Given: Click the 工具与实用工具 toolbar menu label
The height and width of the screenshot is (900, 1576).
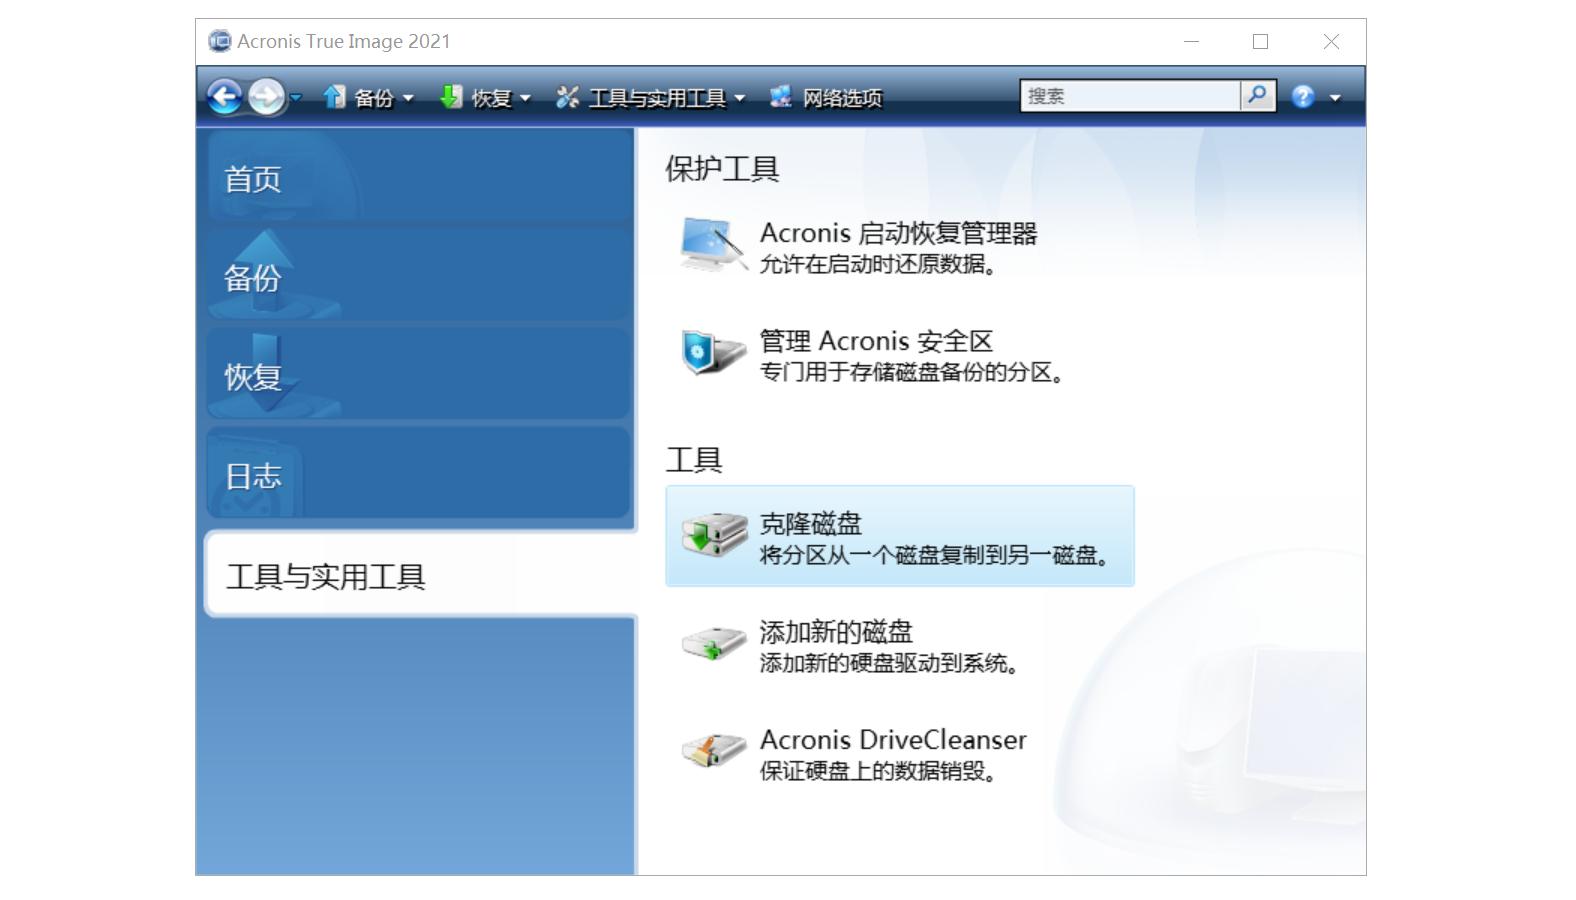Looking at the screenshot, I should [657, 98].
